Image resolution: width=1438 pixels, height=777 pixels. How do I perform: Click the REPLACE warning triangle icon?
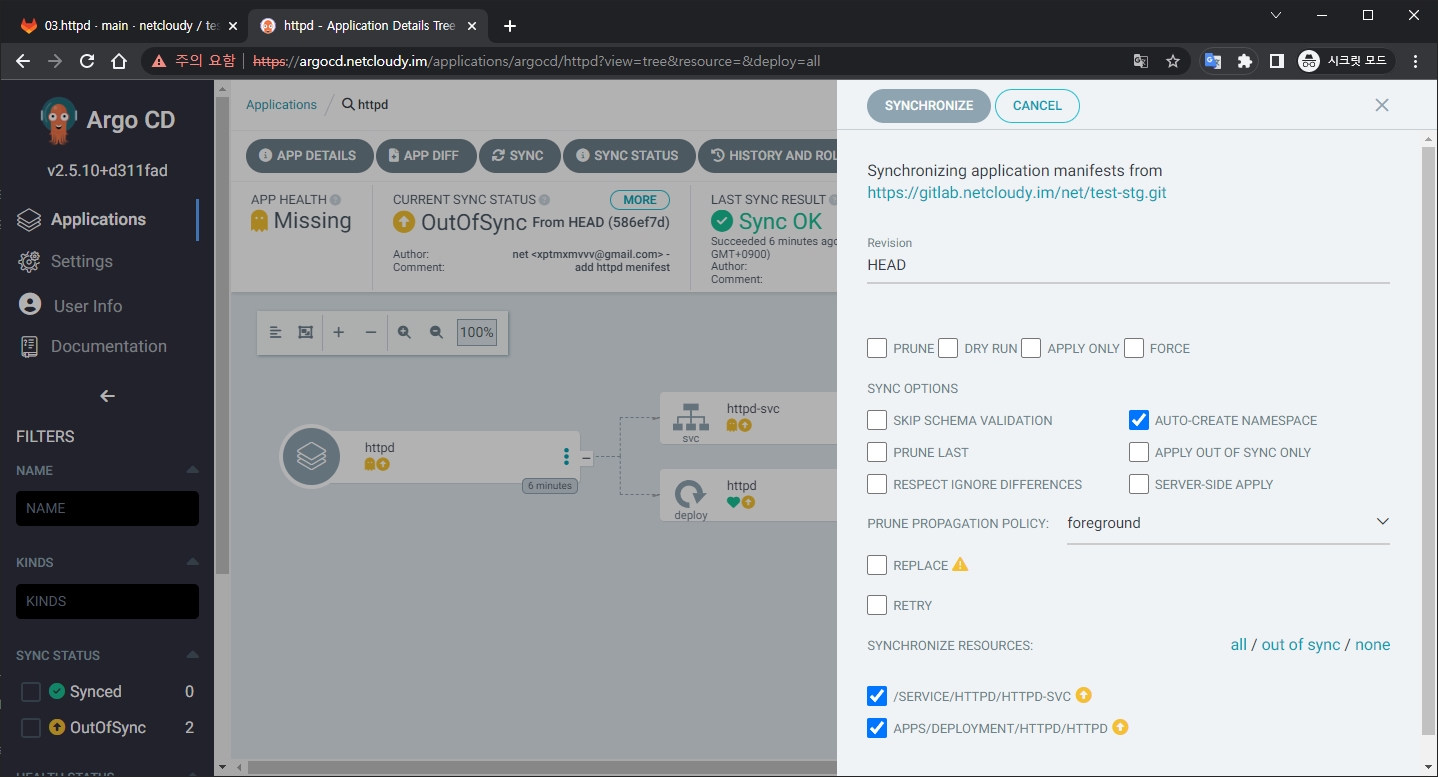tap(960, 564)
